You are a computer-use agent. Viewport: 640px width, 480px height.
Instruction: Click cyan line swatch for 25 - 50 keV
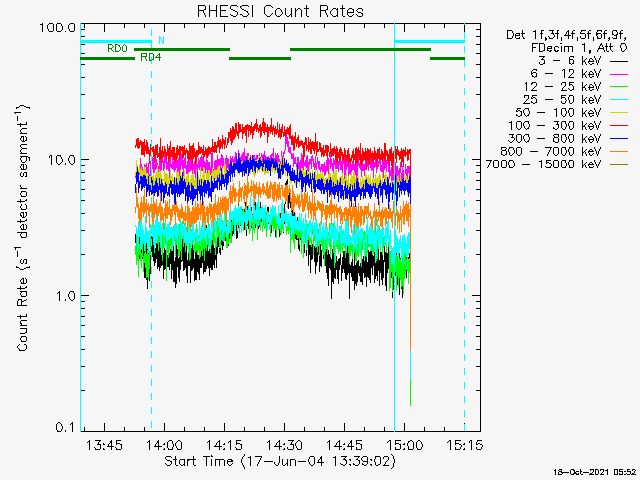pyautogui.click(x=619, y=100)
